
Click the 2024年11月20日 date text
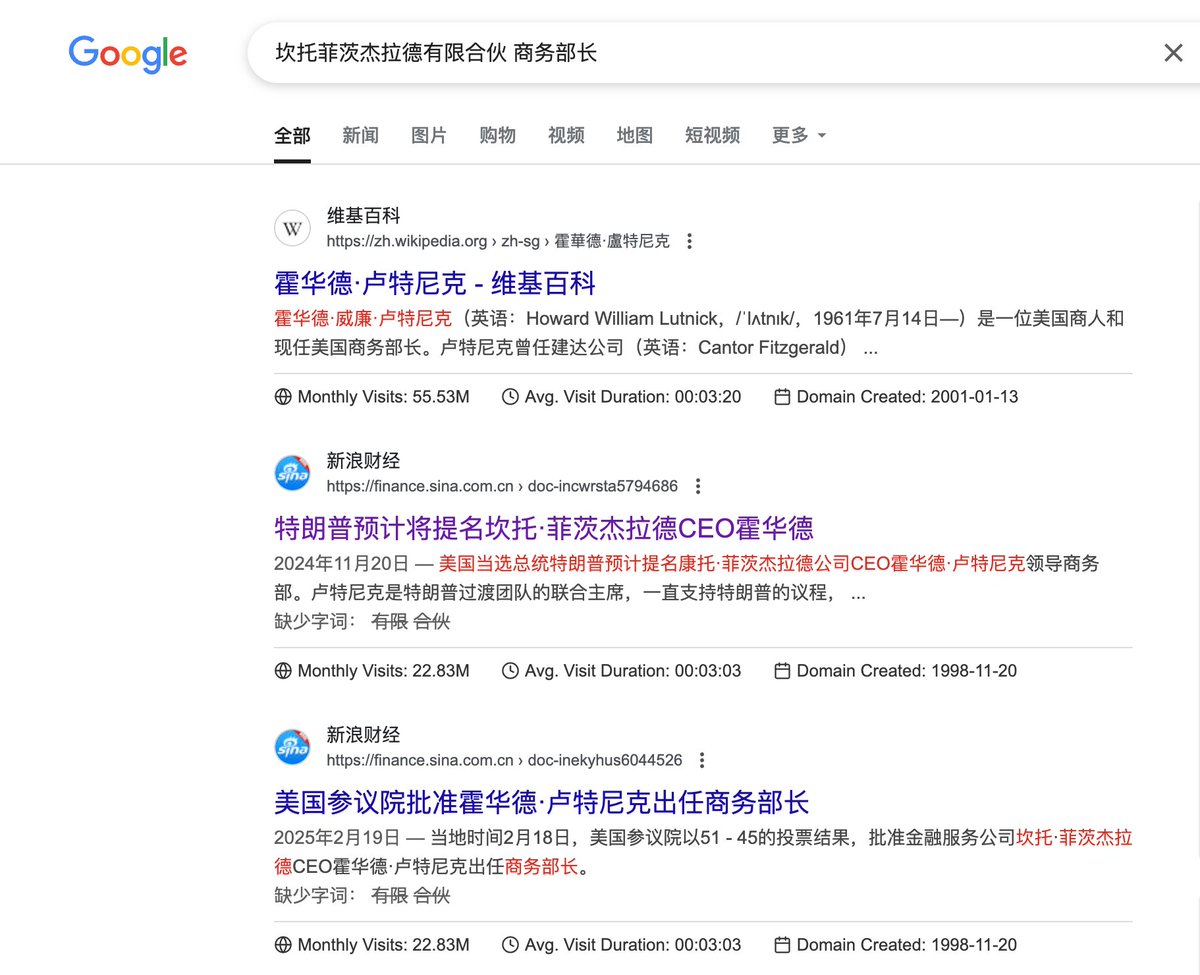point(341,564)
